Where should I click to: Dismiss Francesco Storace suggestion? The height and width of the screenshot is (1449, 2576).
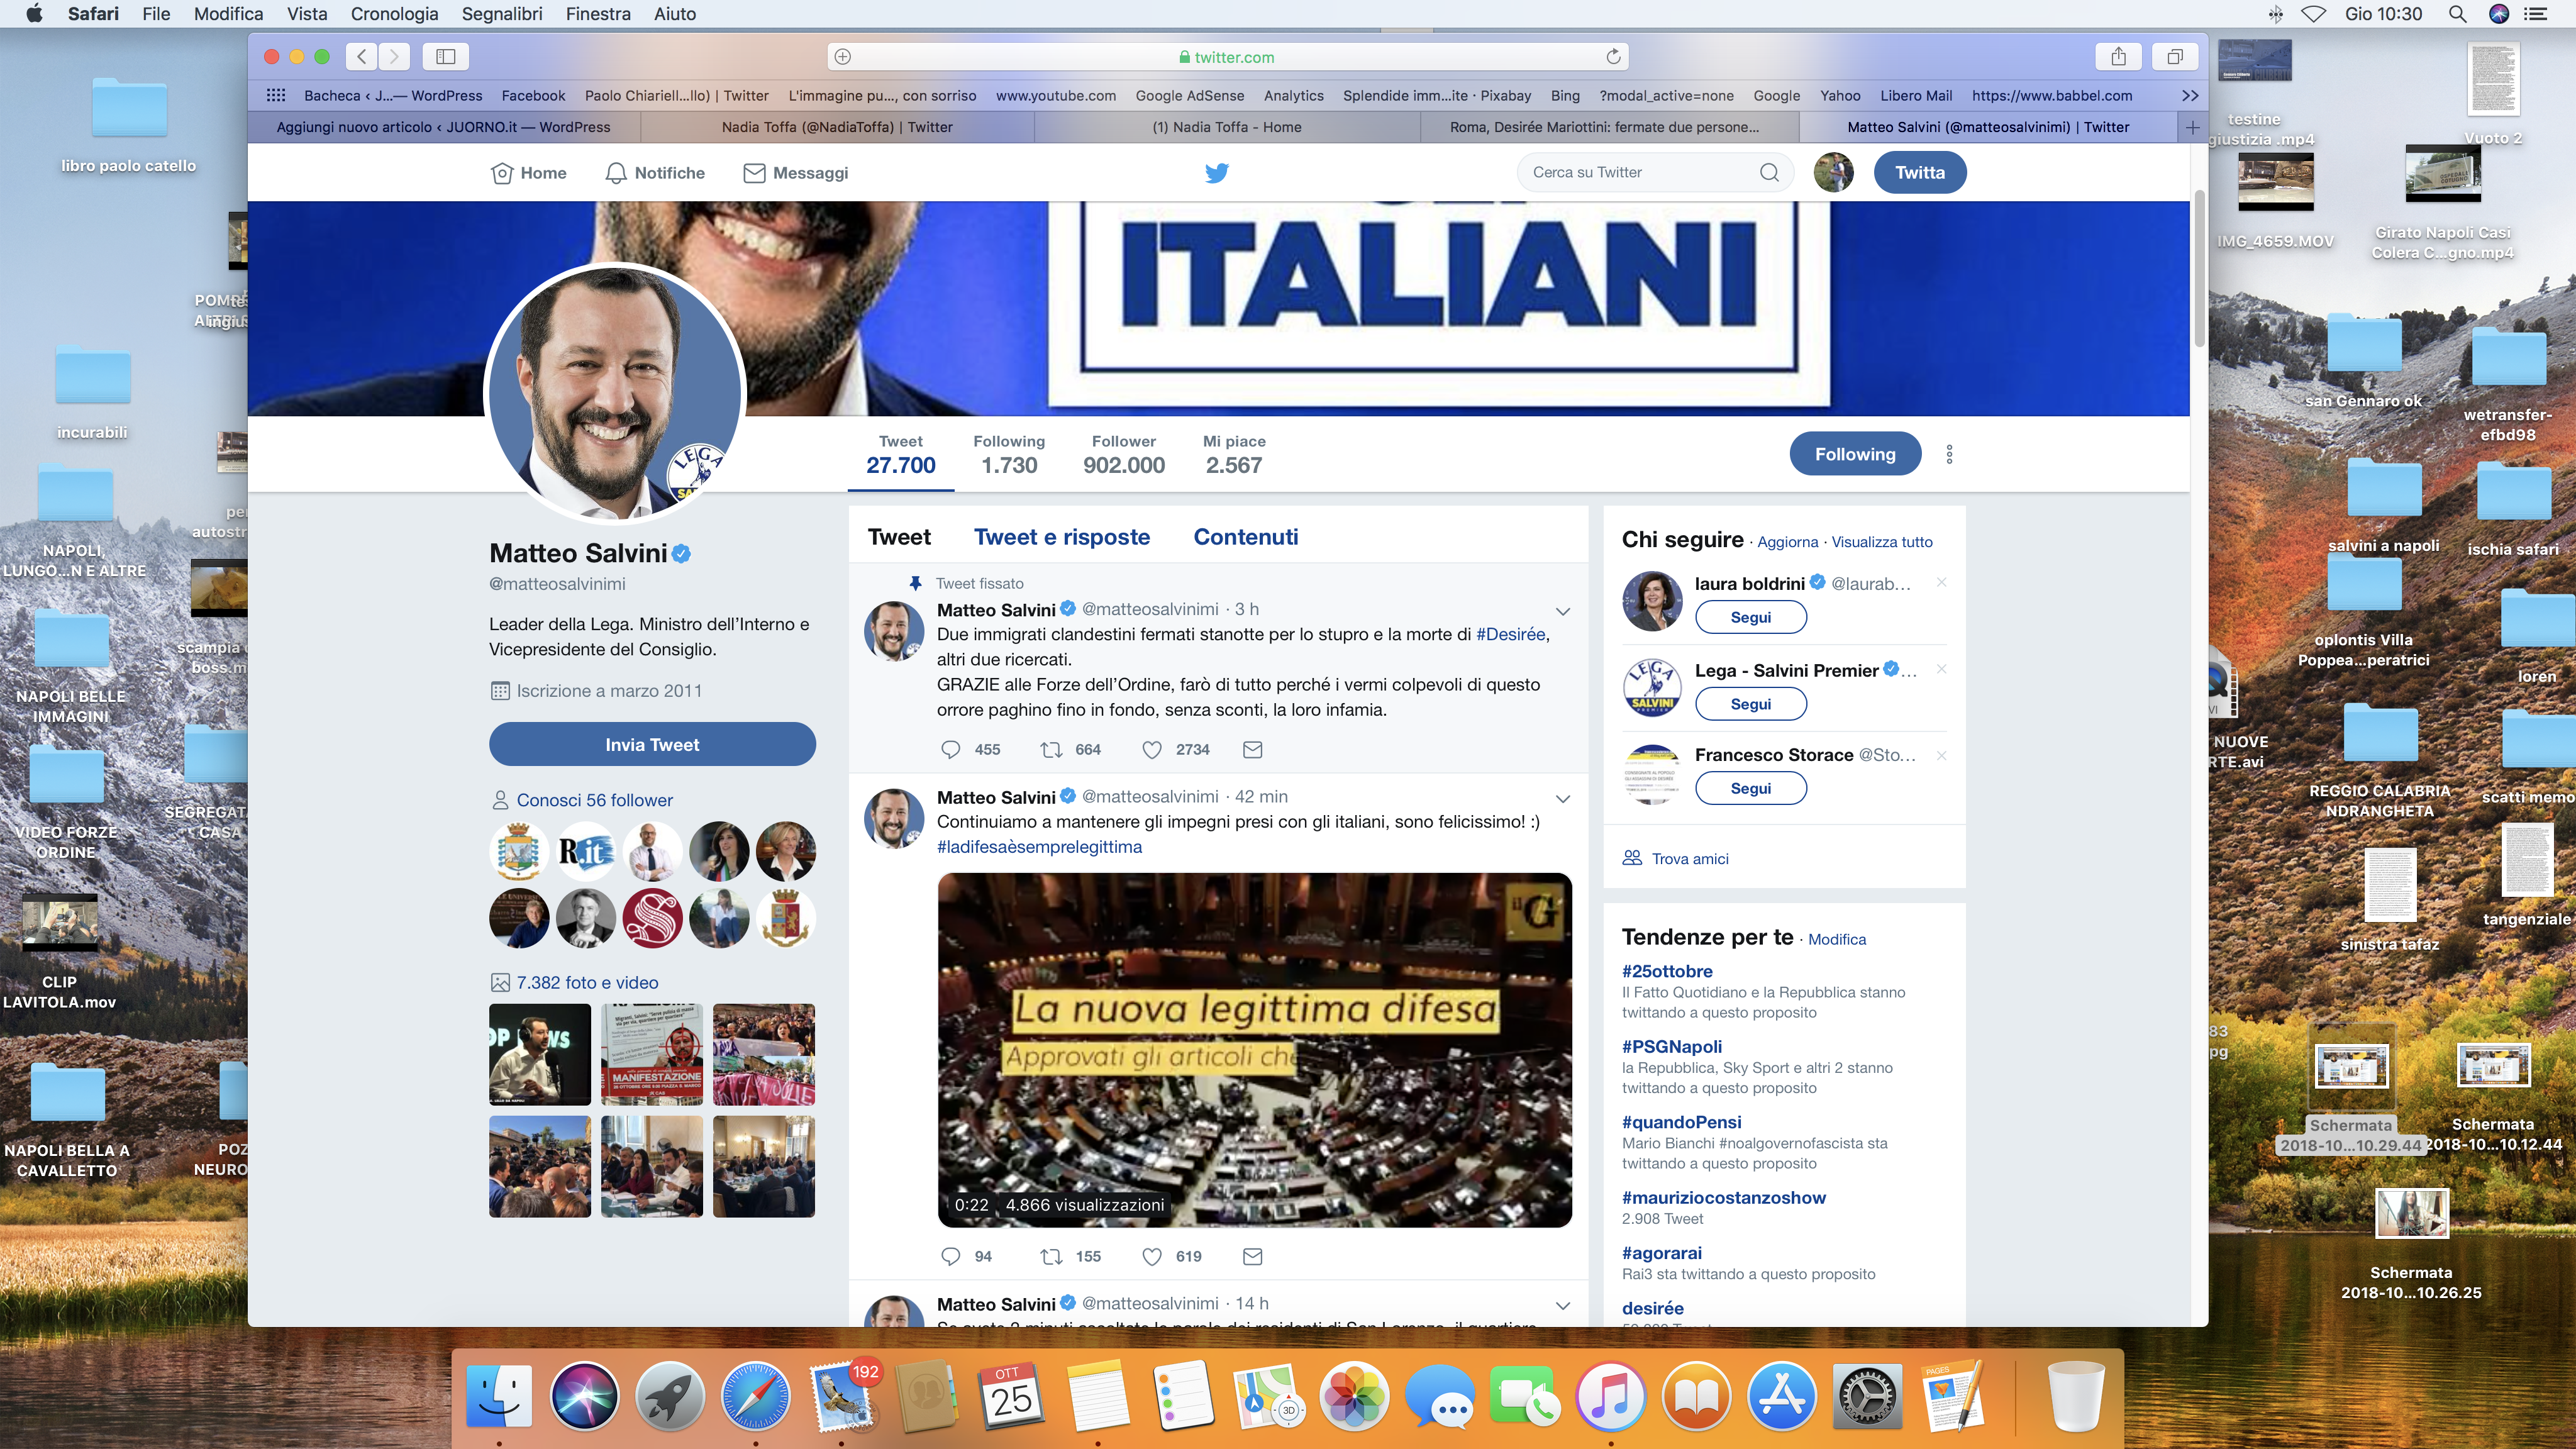pyautogui.click(x=1941, y=755)
